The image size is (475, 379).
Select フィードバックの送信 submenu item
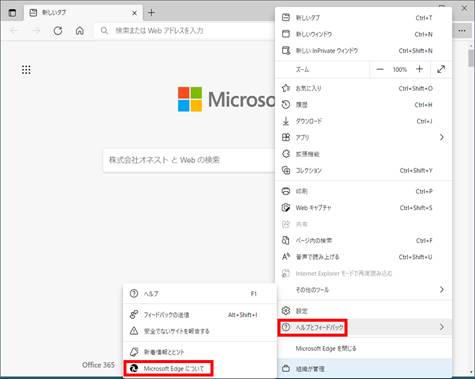click(199, 315)
